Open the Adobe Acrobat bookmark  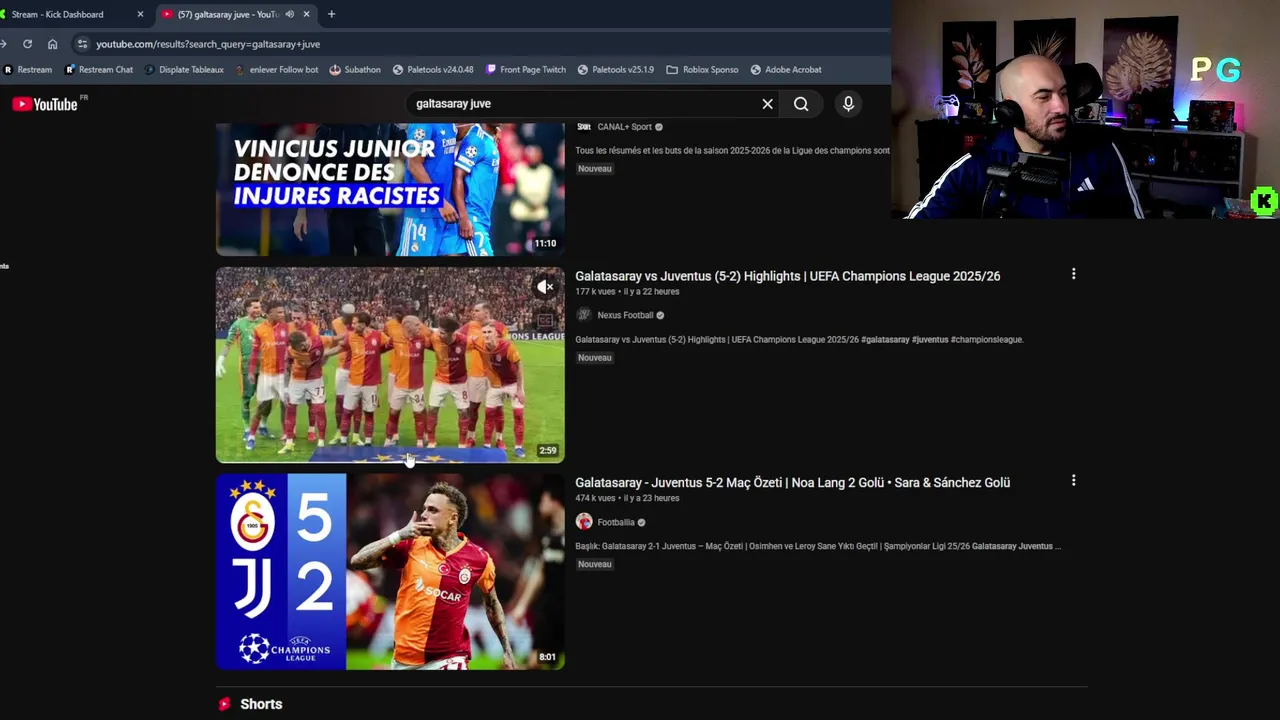coord(786,70)
